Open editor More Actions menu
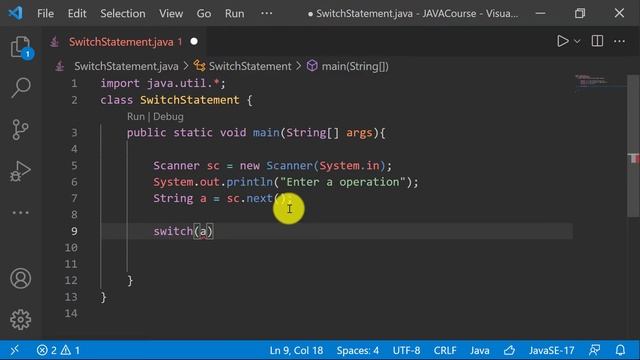This screenshot has height=360, width=640. click(619, 41)
